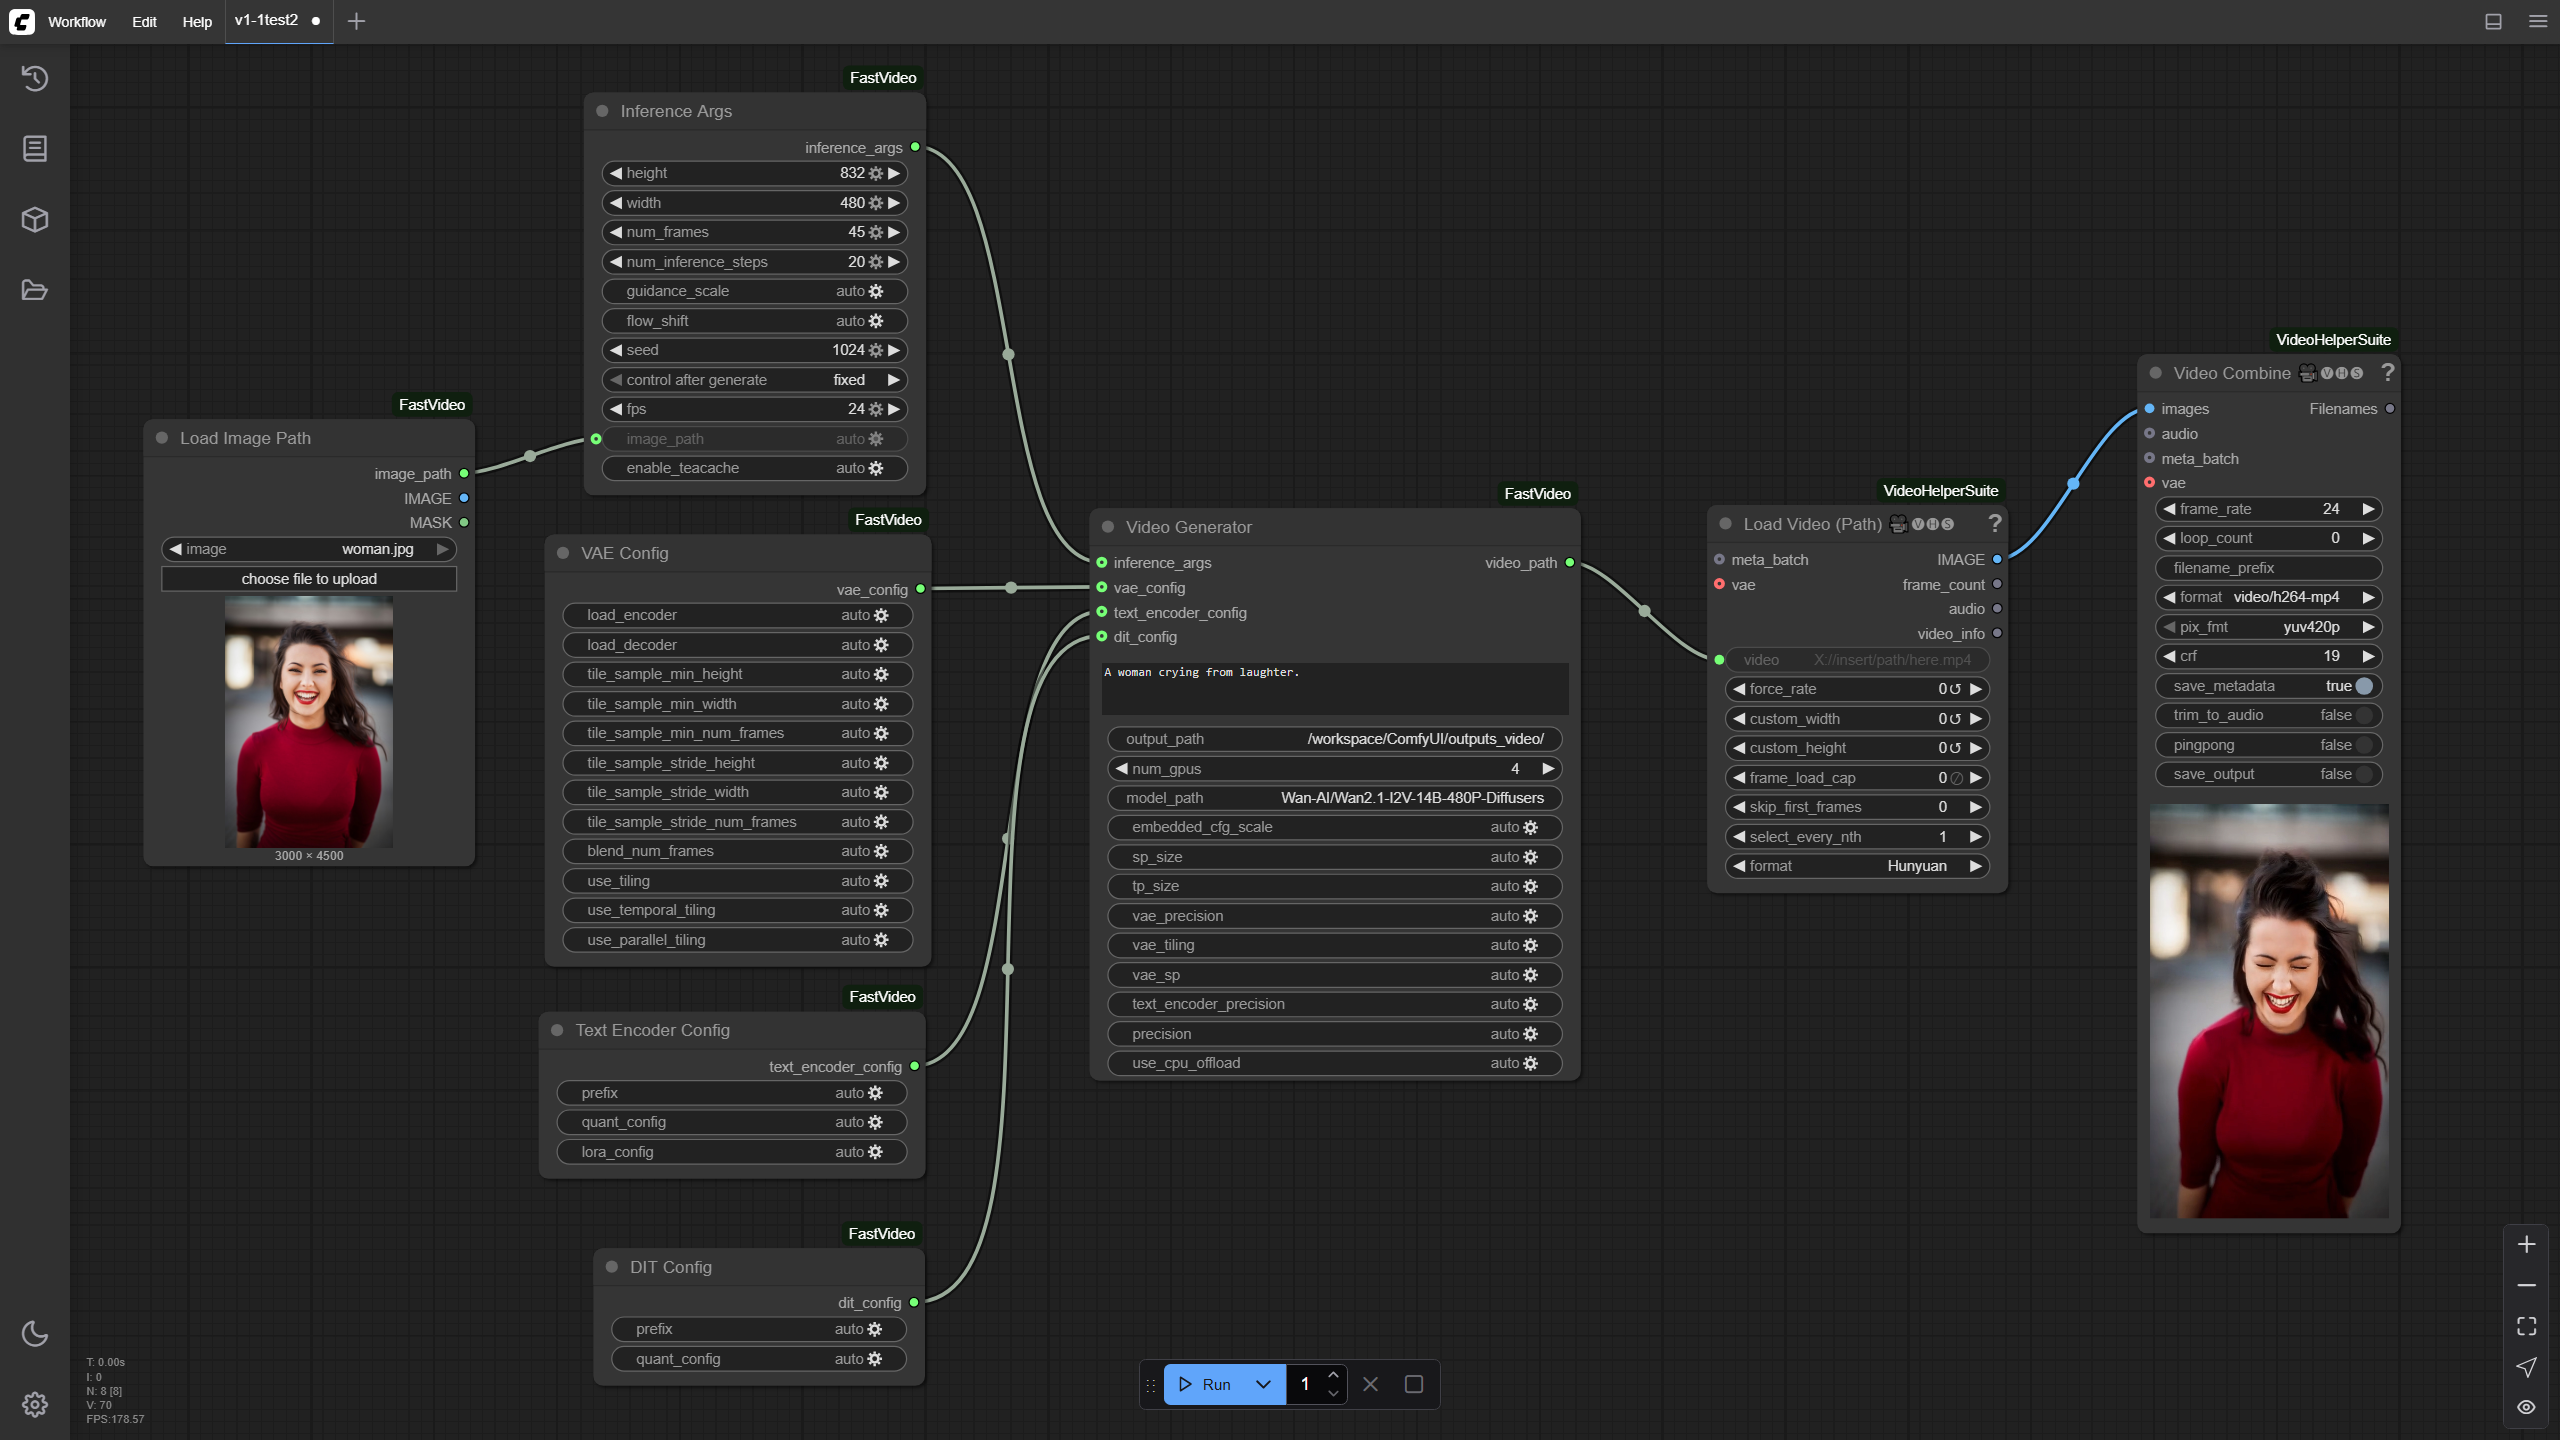Open the Run button dropdown arrow

point(1264,1385)
